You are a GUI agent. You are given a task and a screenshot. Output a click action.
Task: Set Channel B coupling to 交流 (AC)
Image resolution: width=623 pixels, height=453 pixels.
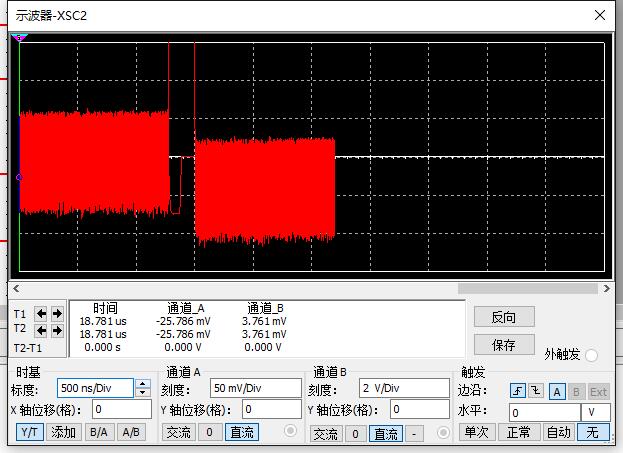click(326, 434)
